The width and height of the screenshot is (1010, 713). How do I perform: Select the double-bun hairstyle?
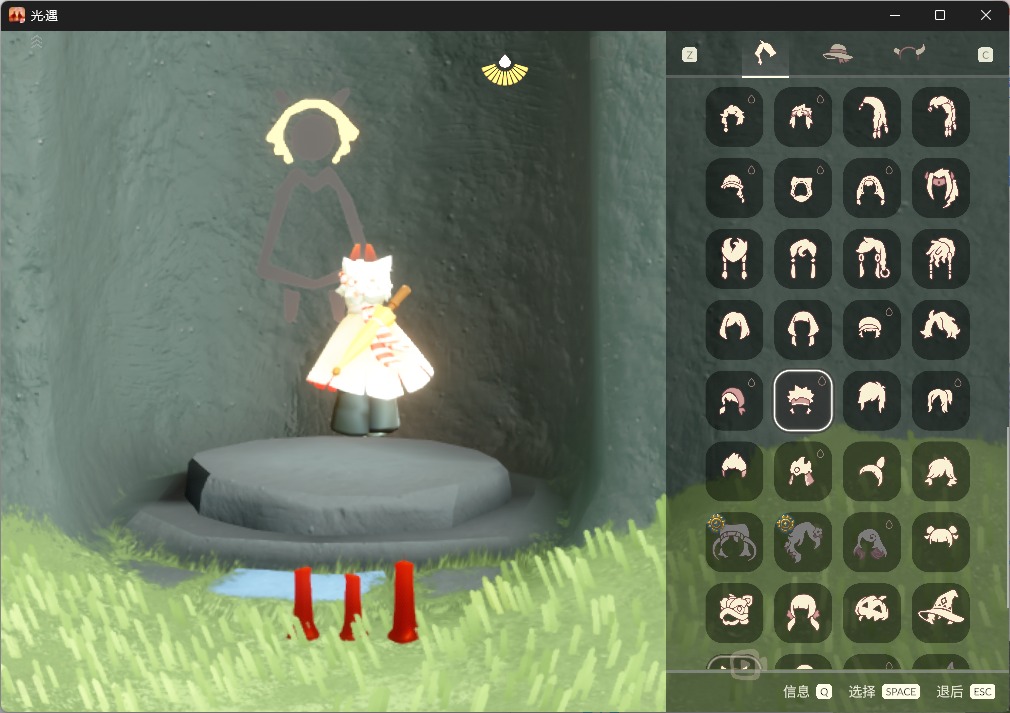[940, 542]
